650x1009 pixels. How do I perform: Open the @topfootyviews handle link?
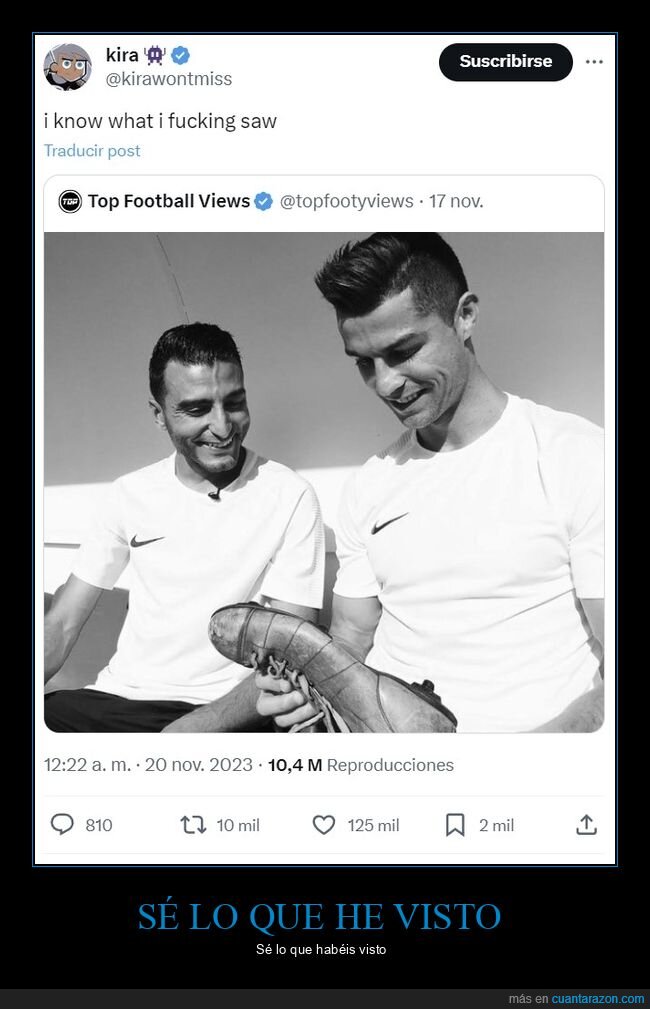[346, 201]
